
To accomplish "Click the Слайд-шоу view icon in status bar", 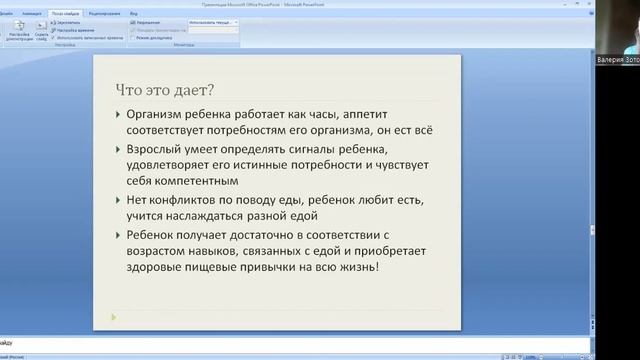I will [x=520, y=357].
